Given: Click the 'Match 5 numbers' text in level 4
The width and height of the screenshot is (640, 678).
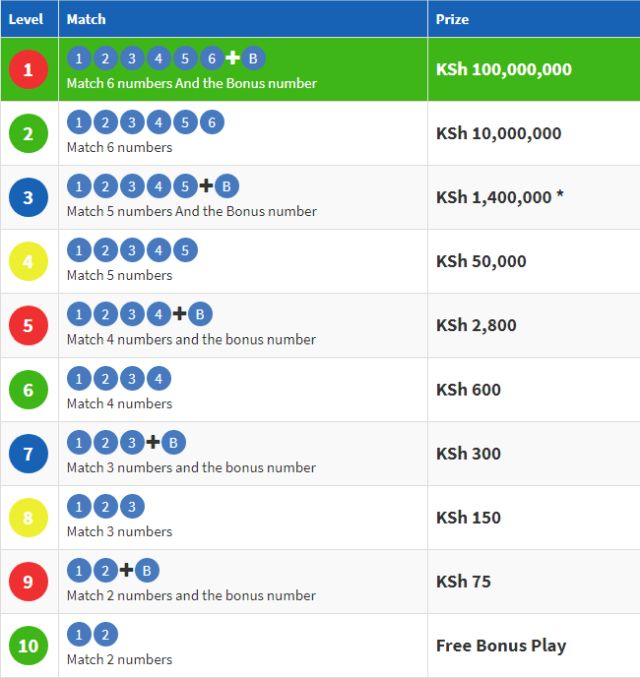Looking at the screenshot, I should (119, 275).
